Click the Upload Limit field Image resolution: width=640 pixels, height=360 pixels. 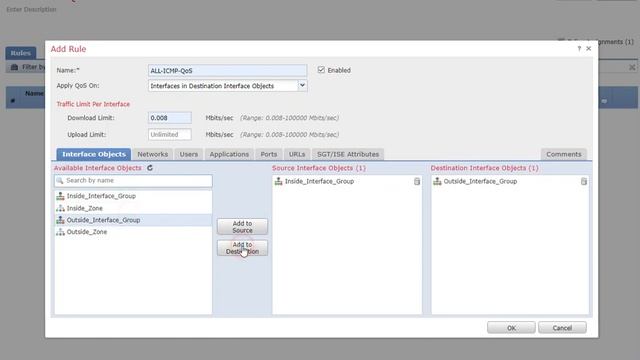(170, 134)
